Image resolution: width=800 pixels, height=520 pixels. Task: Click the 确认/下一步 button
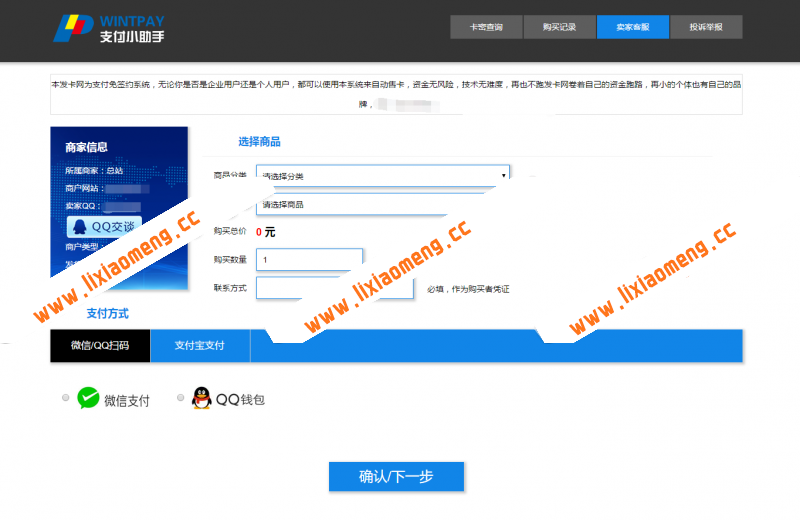(396, 477)
